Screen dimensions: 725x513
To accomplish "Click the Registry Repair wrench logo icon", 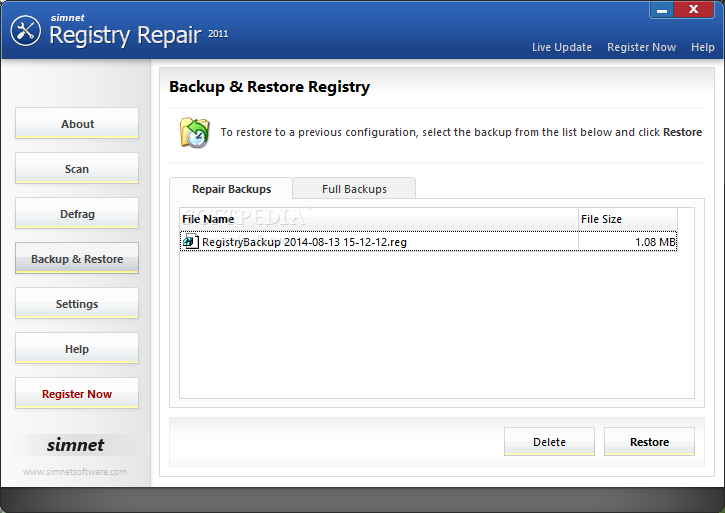I will 25,31.
